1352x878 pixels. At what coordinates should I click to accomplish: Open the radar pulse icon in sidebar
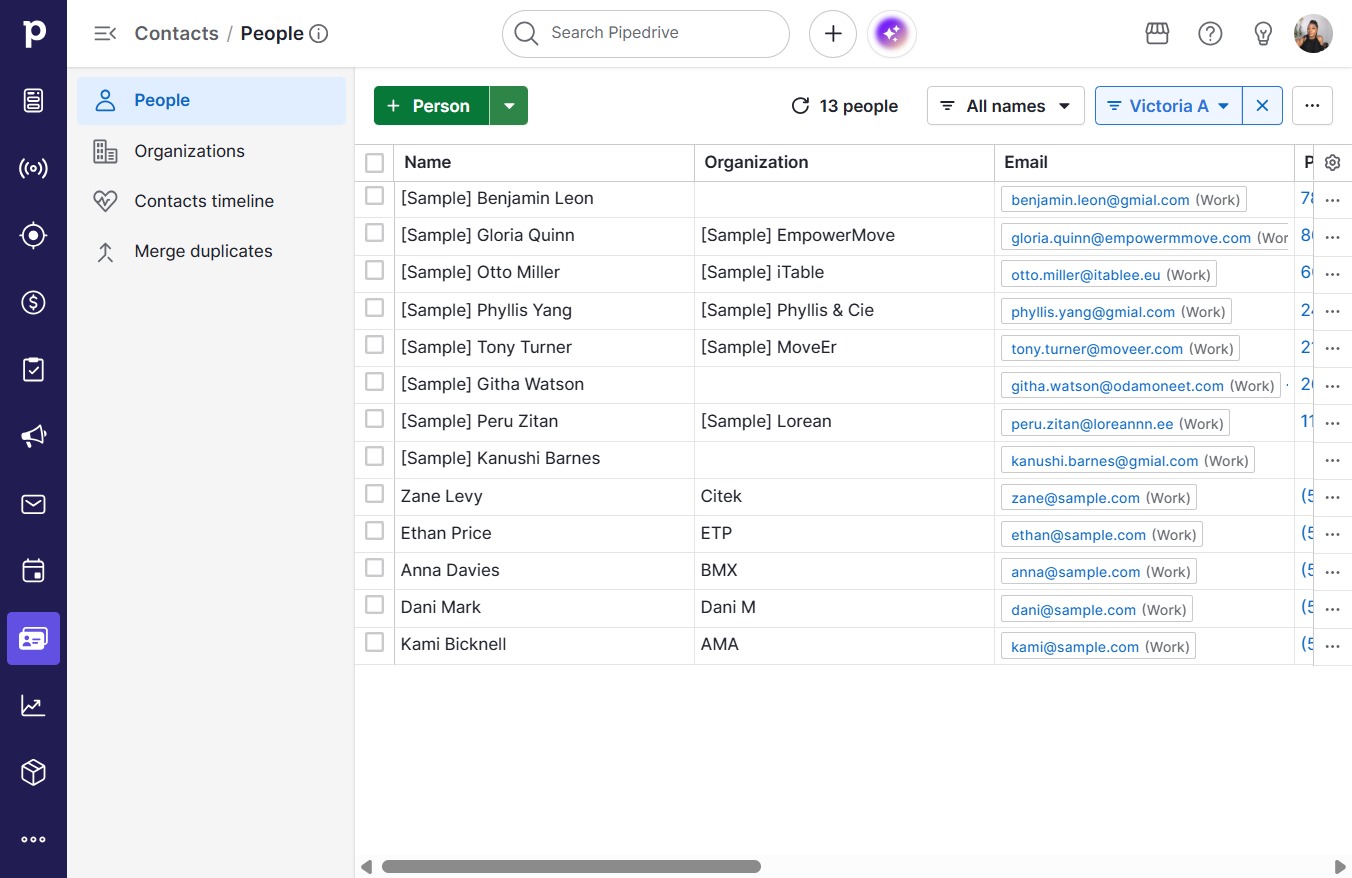click(x=33, y=168)
